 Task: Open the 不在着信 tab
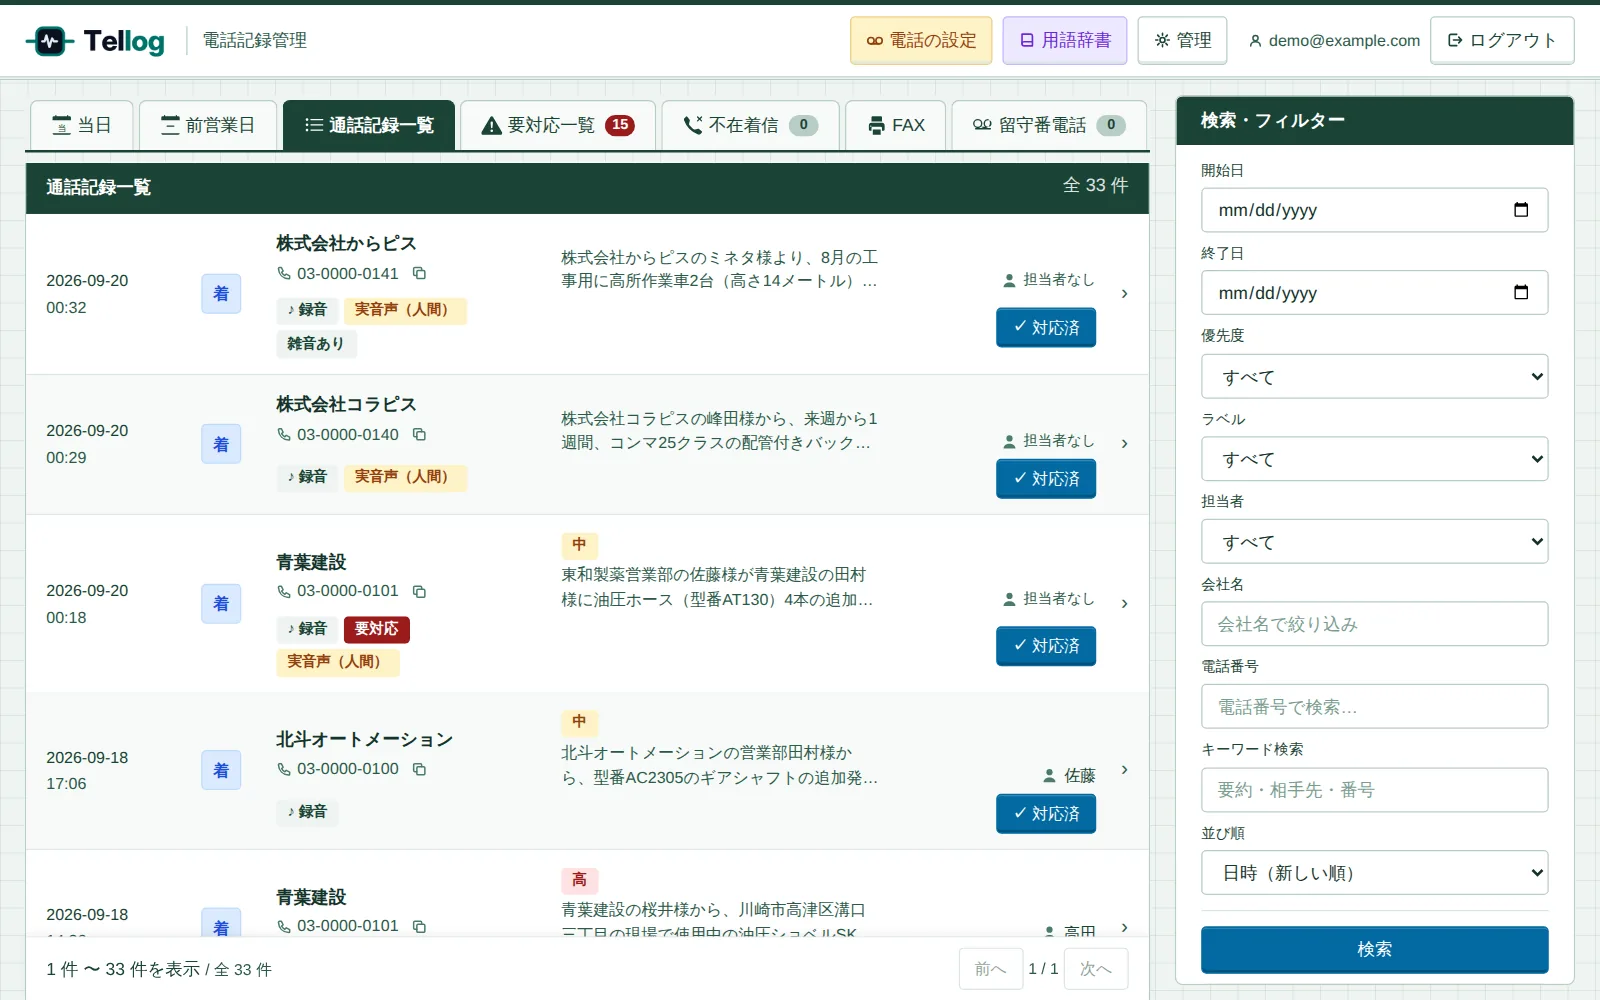(x=750, y=125)
